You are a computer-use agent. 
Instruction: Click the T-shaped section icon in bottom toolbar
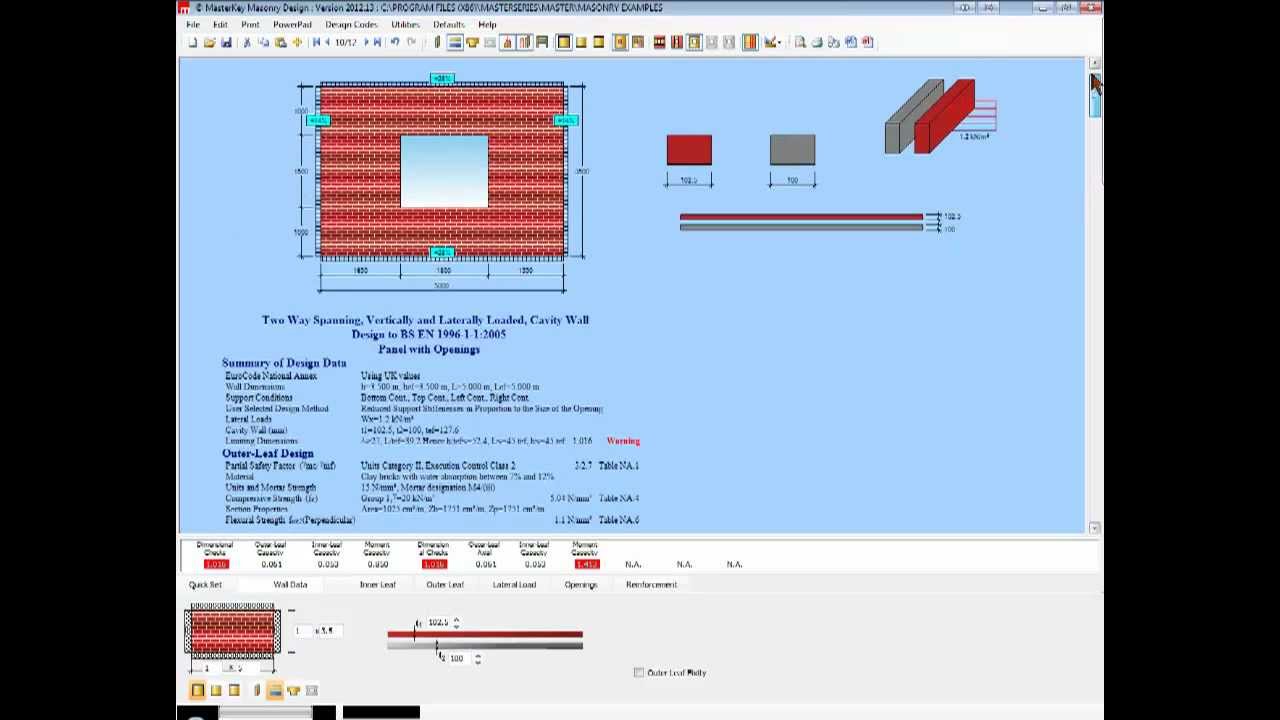point(294,690)
